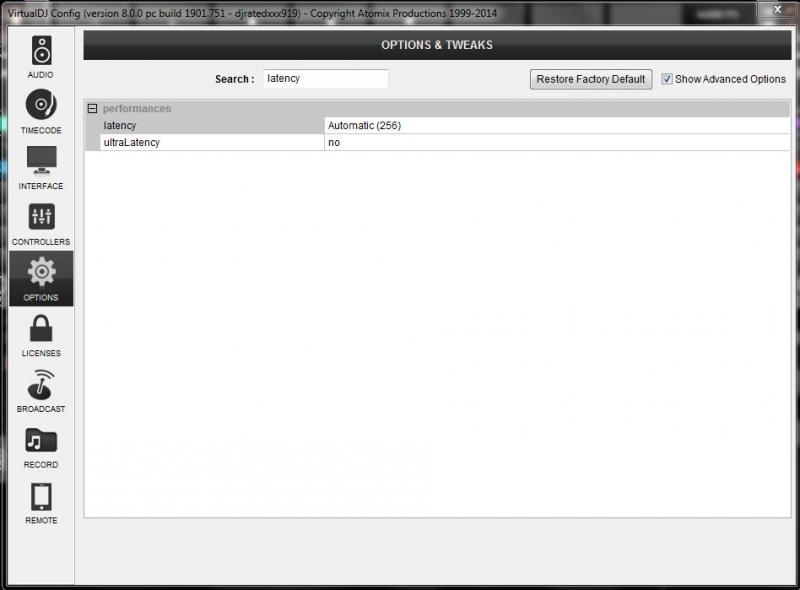Click the Search field containing latency
800x590 pixels.
point(326,79)
